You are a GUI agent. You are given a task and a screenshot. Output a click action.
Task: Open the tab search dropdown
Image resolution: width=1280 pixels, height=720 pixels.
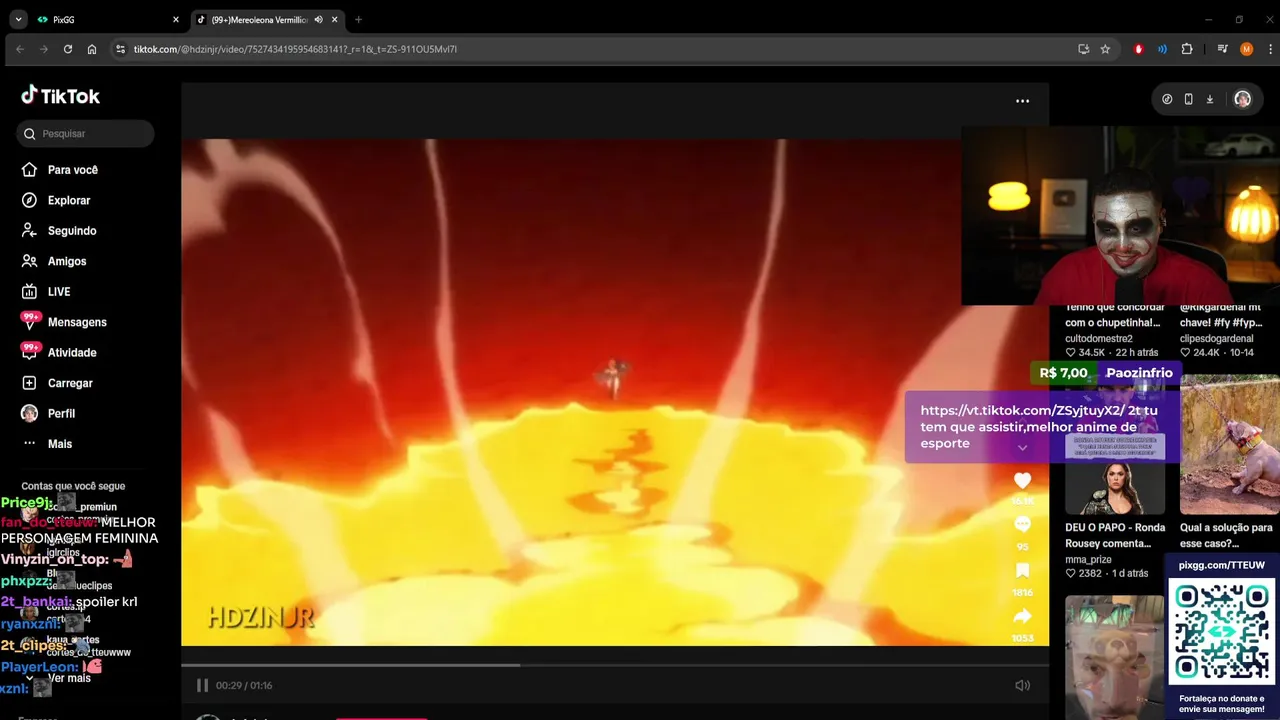click(x=18, y=19)
